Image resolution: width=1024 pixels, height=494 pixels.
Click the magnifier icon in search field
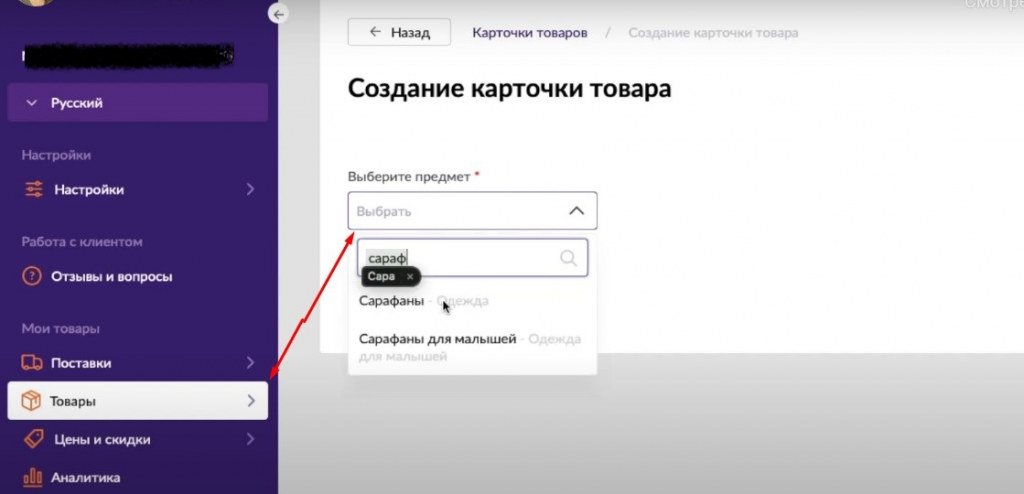click(569, 258)
